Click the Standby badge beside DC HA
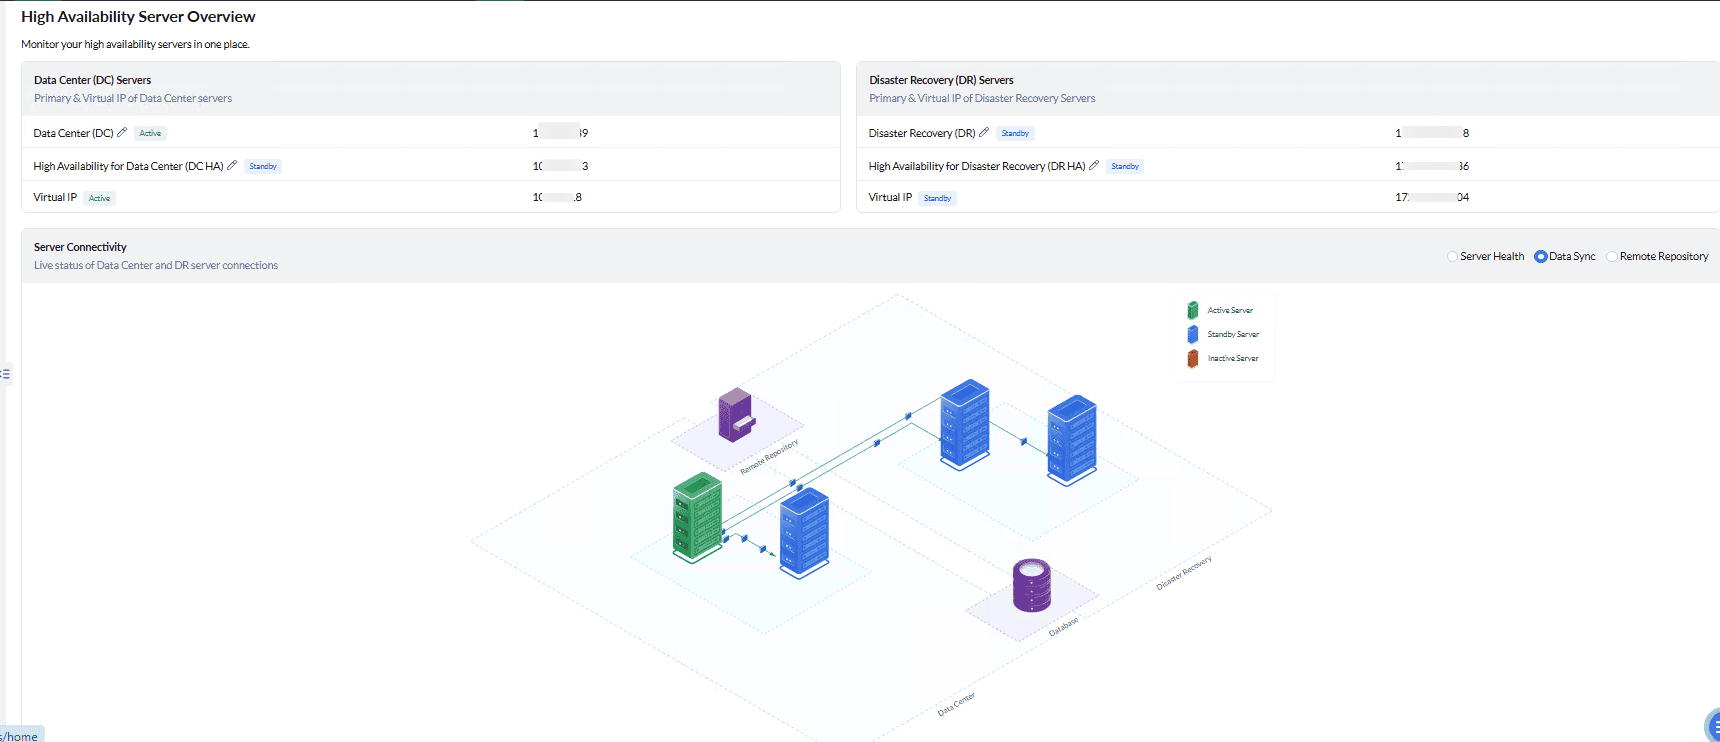1720x742 pixels. click(x=263, y=166)
